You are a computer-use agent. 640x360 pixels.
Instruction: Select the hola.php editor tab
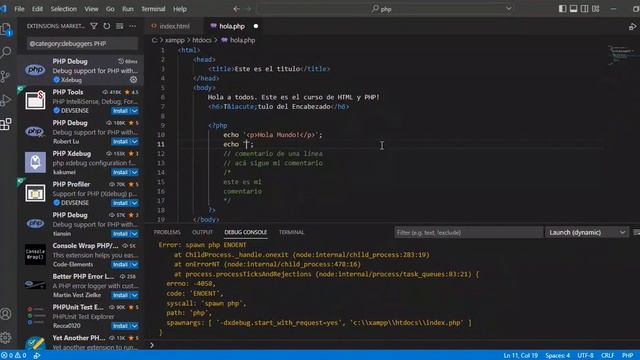pyautogui.click(x=232, y=26)
